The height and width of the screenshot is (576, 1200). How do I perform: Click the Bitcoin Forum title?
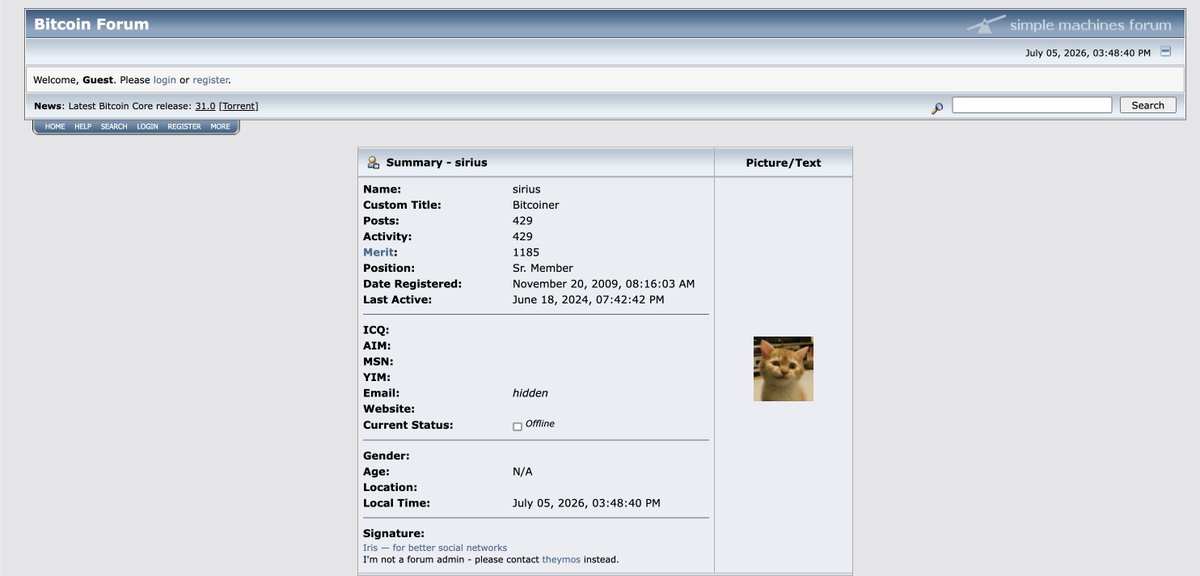pos(91,24)
